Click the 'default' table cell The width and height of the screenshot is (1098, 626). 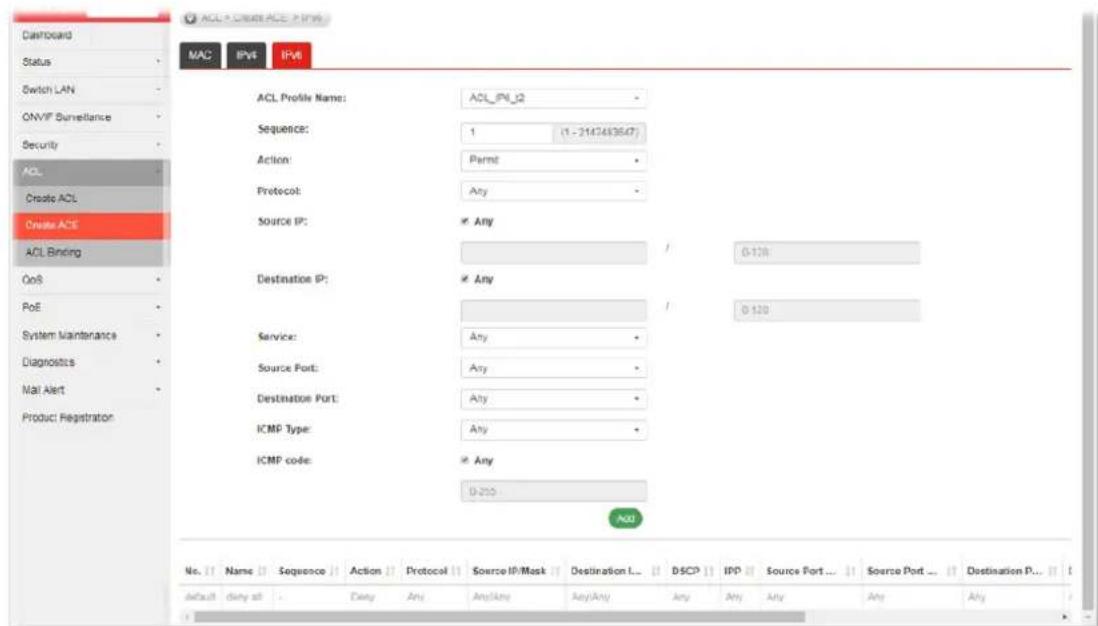[199, 597]
